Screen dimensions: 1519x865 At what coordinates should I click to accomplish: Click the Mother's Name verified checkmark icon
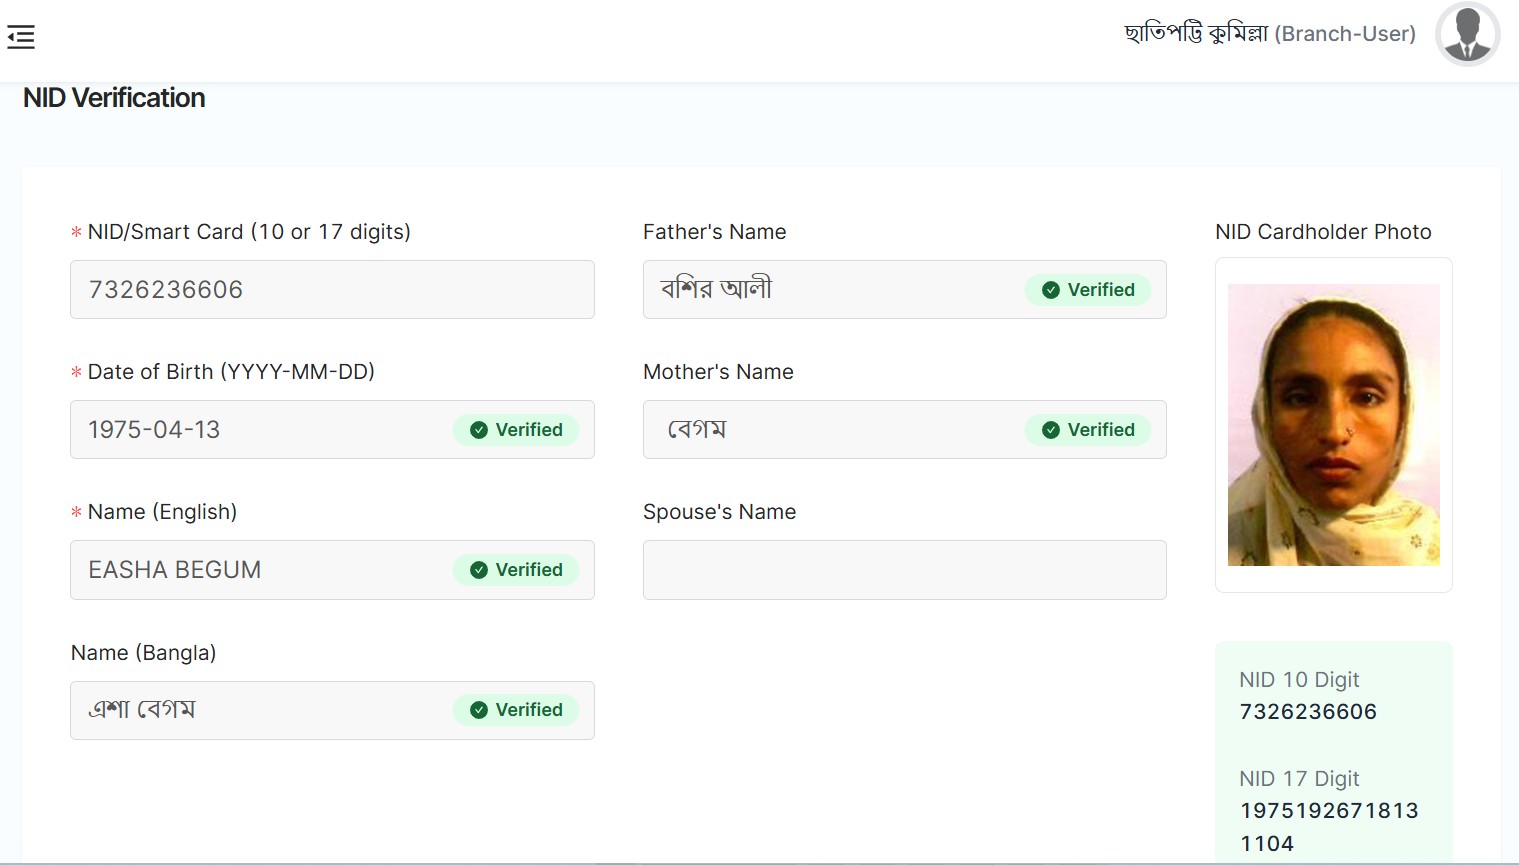(x=1051, y=430)
